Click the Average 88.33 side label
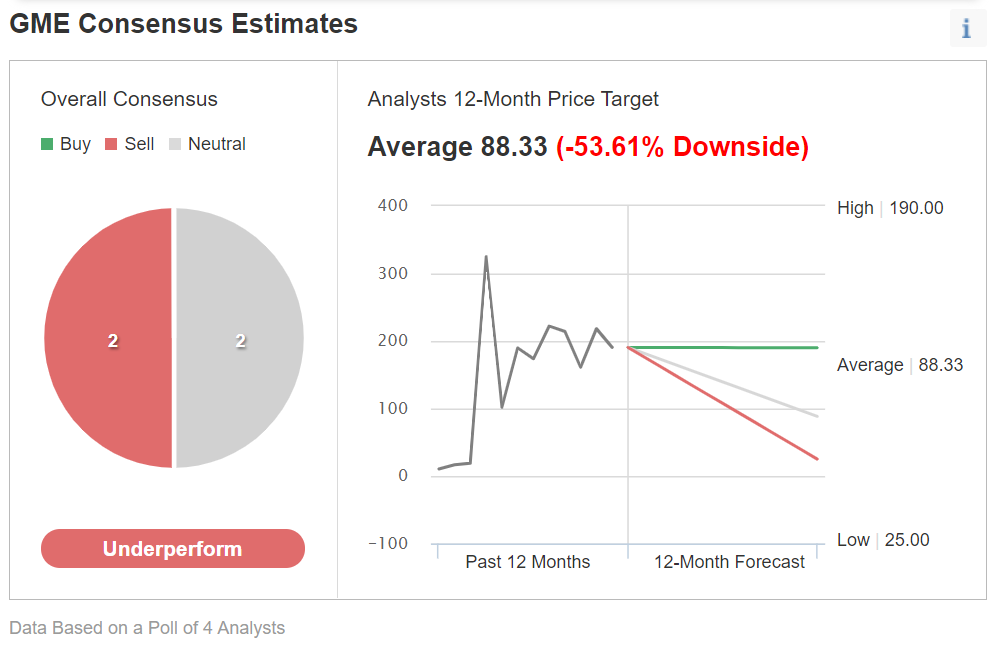 click(900, 365)
